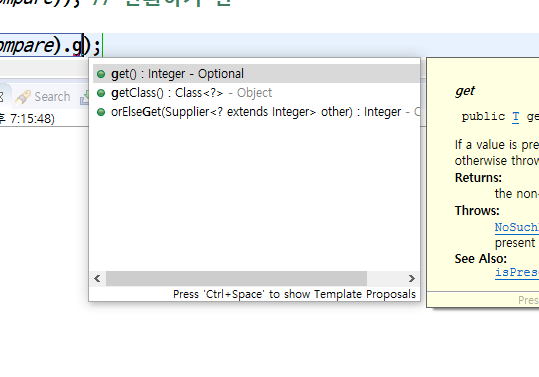Follow the NoSuch... exception link in Javadoc
539x377 pixels.
[517, 227]
